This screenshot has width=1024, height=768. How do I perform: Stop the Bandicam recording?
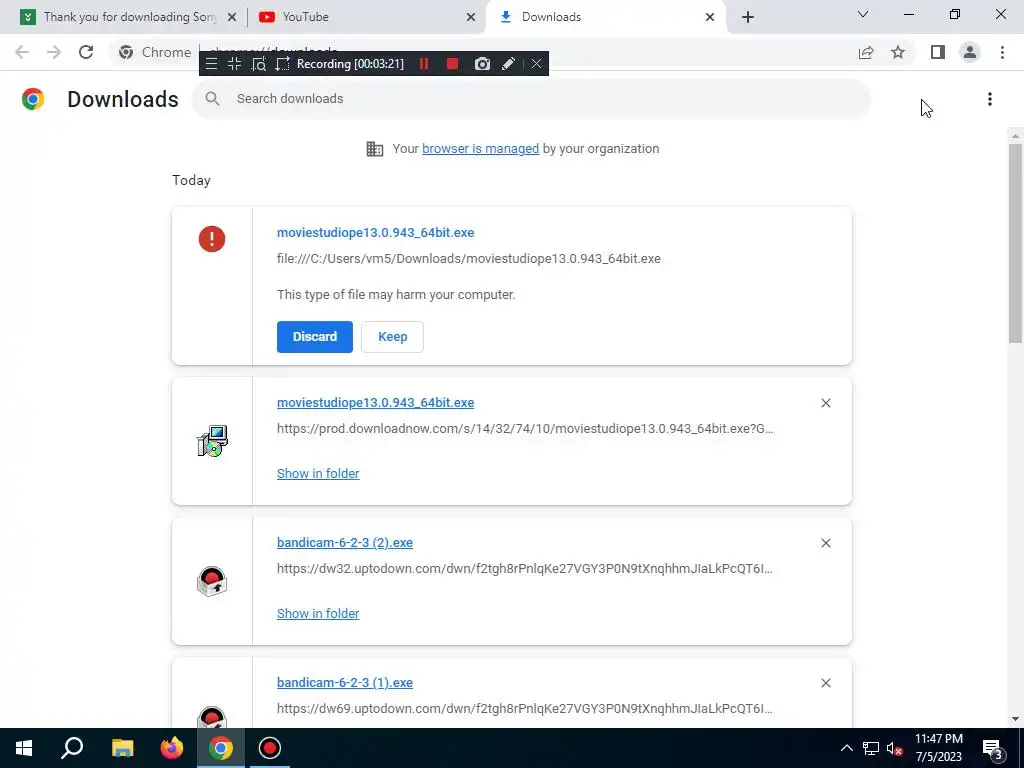[452, 64]
